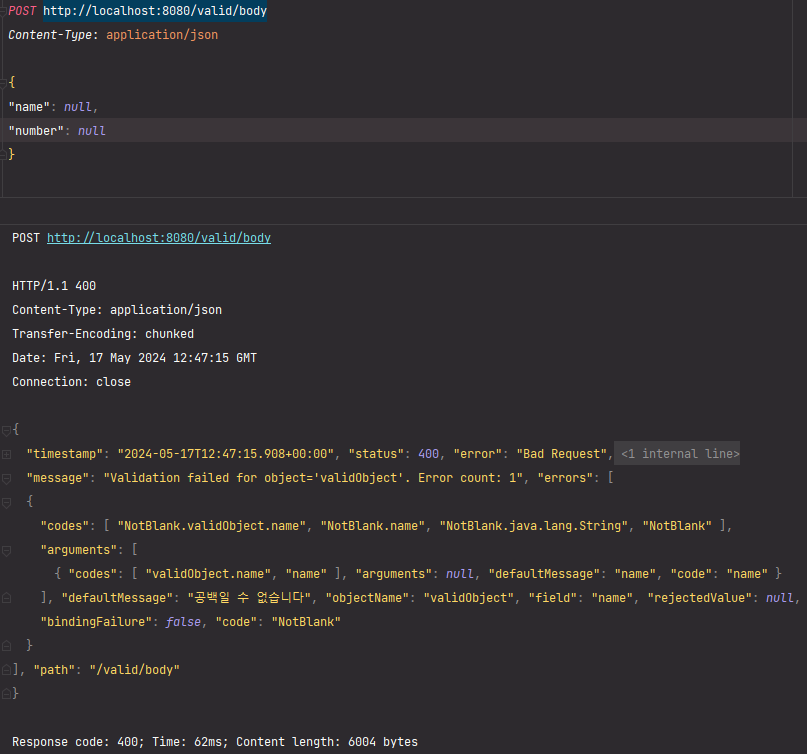Click the "Response code: 400" summary line
Image resolution: width=807 pixels, height=754 pixels.
point(215,742)
